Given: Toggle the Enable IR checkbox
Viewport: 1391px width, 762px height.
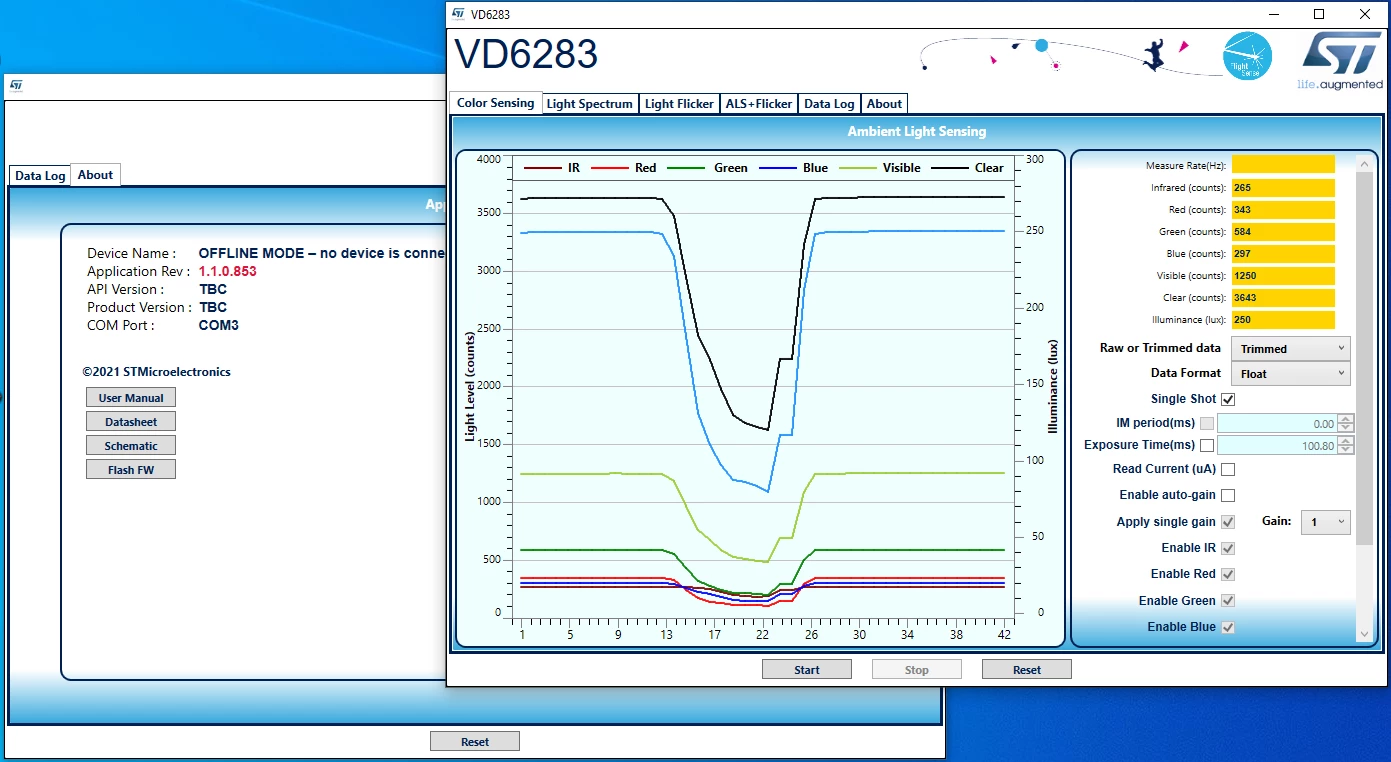Looking at the screenshot, I should [1228, 548].
